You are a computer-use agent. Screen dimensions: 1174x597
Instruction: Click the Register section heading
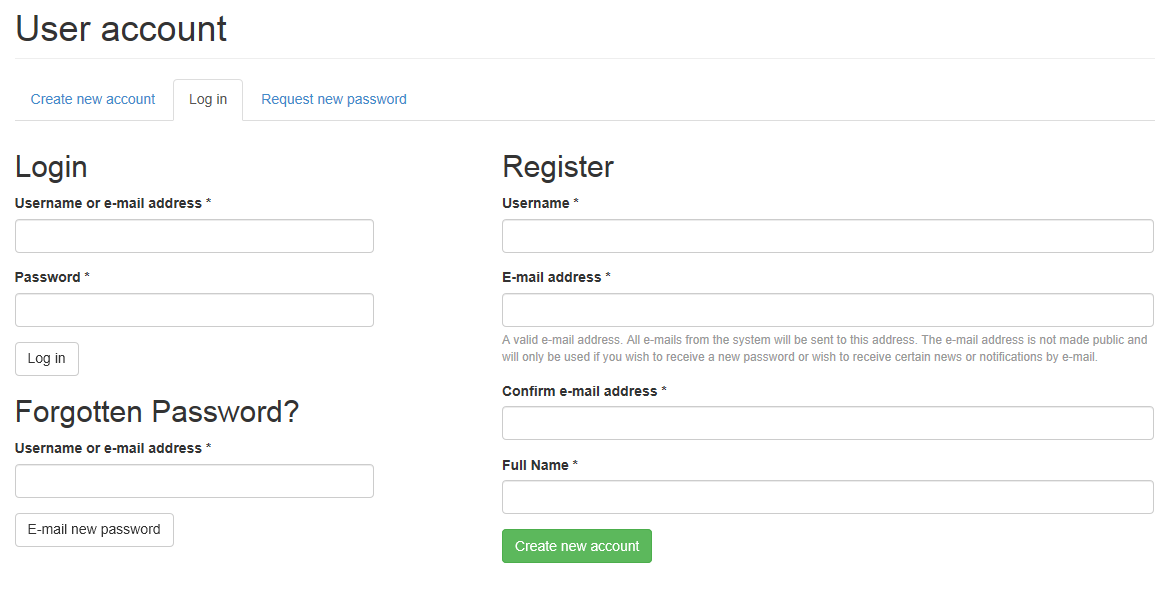tap(558, 166)
